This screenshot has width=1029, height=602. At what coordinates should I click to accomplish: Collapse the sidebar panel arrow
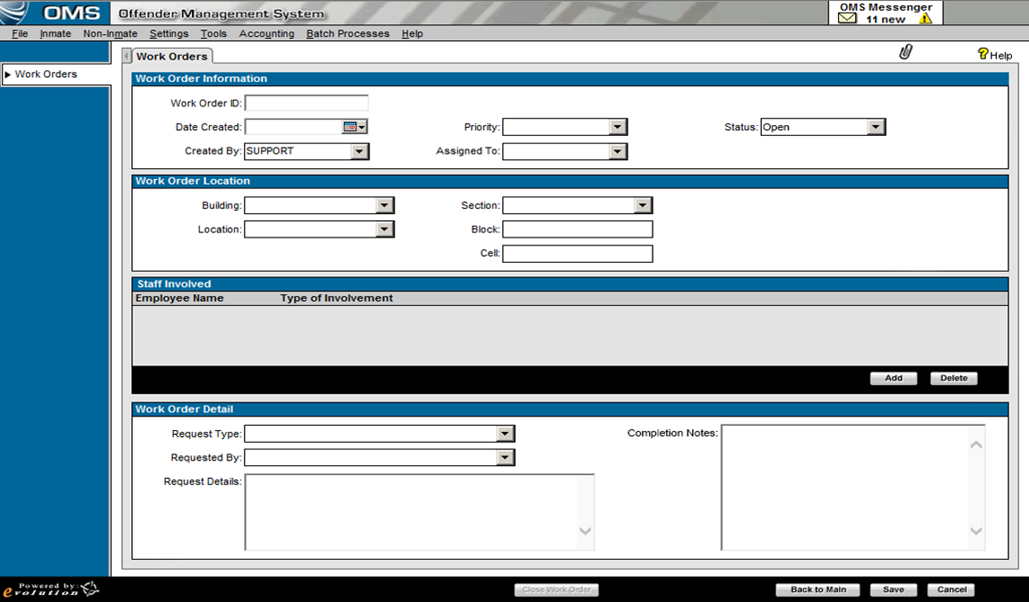(126, 57)
